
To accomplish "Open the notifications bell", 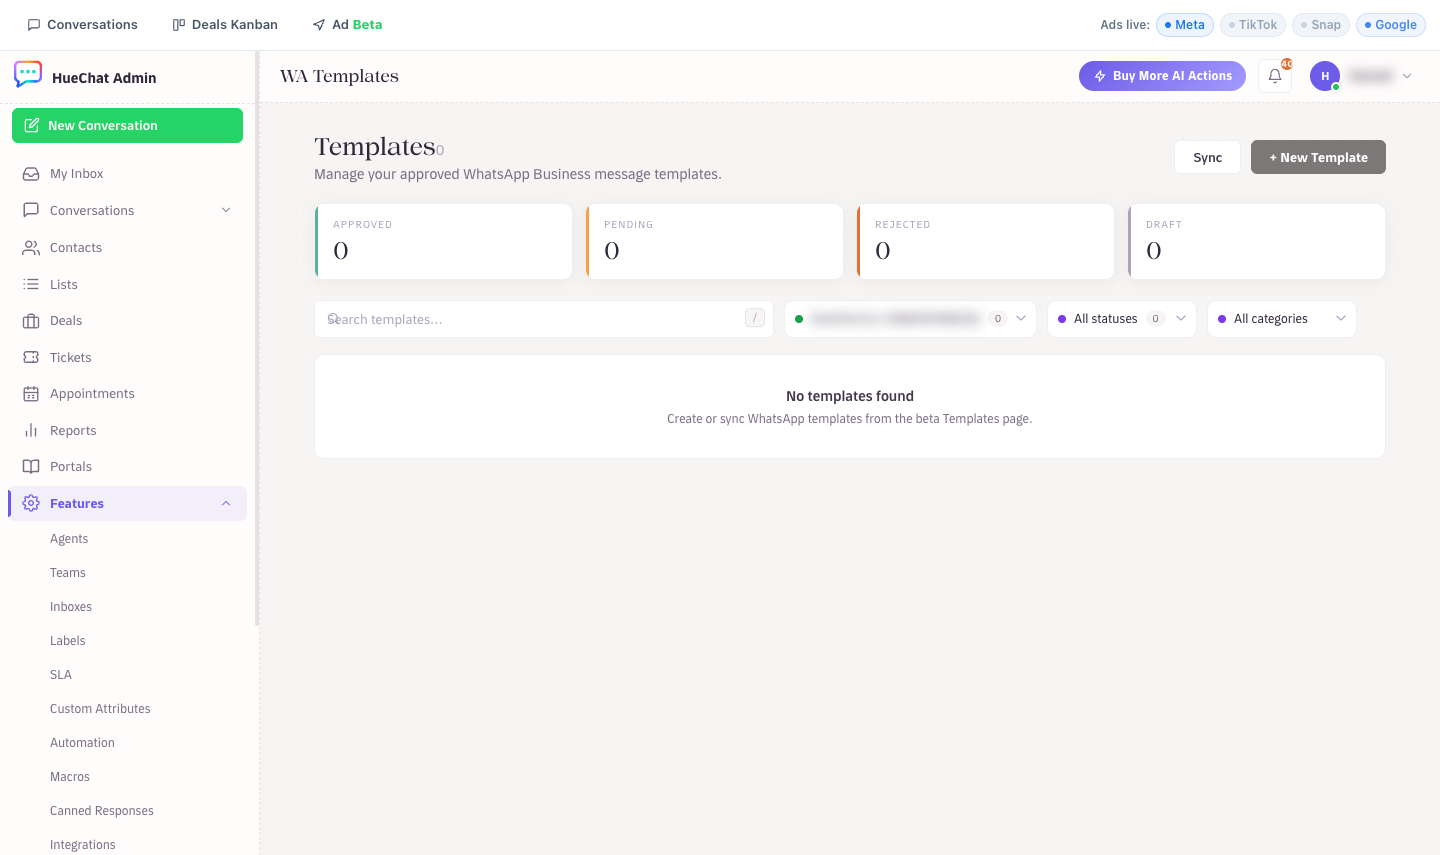I will click(x=1275, y=76).
